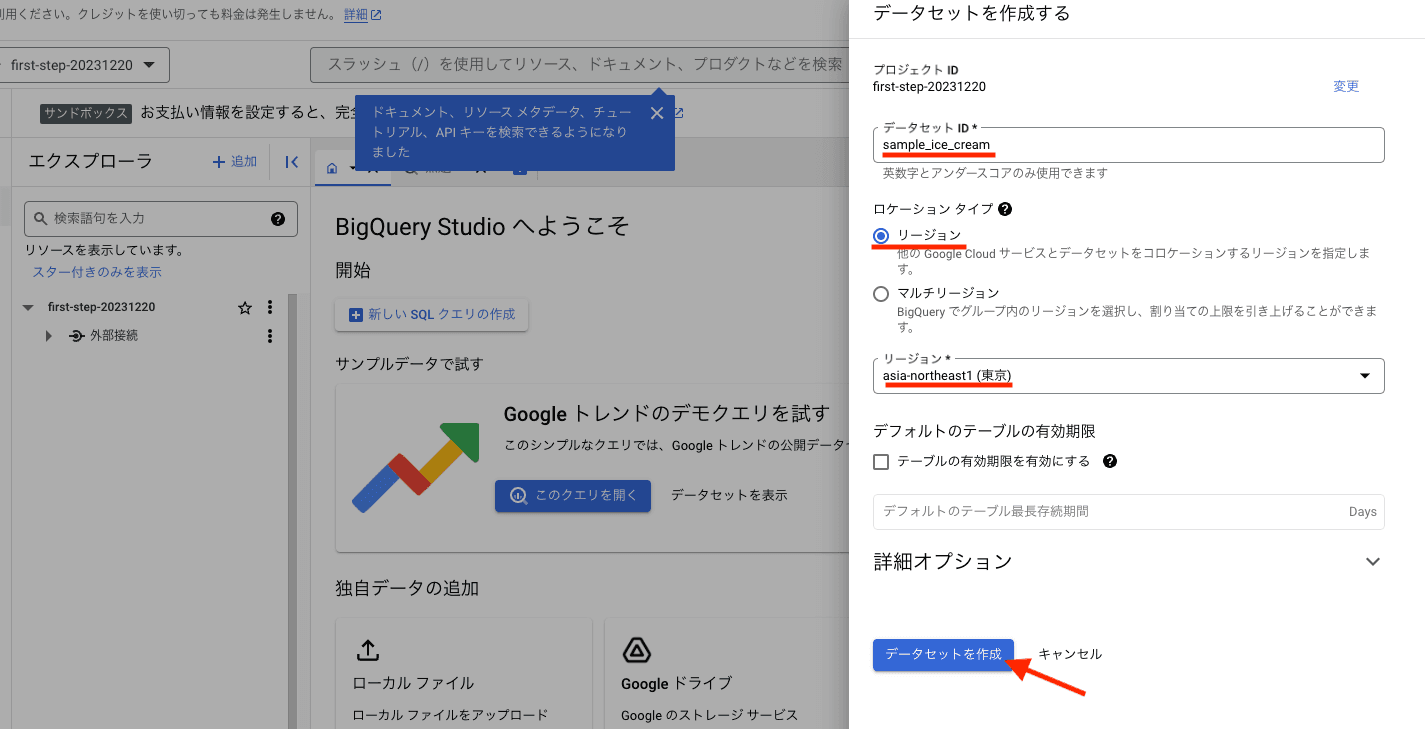The height and width of the screenshot is (729, 1425).
Task: Click 追加 in the Explorer panel
Action: [234, 161]
